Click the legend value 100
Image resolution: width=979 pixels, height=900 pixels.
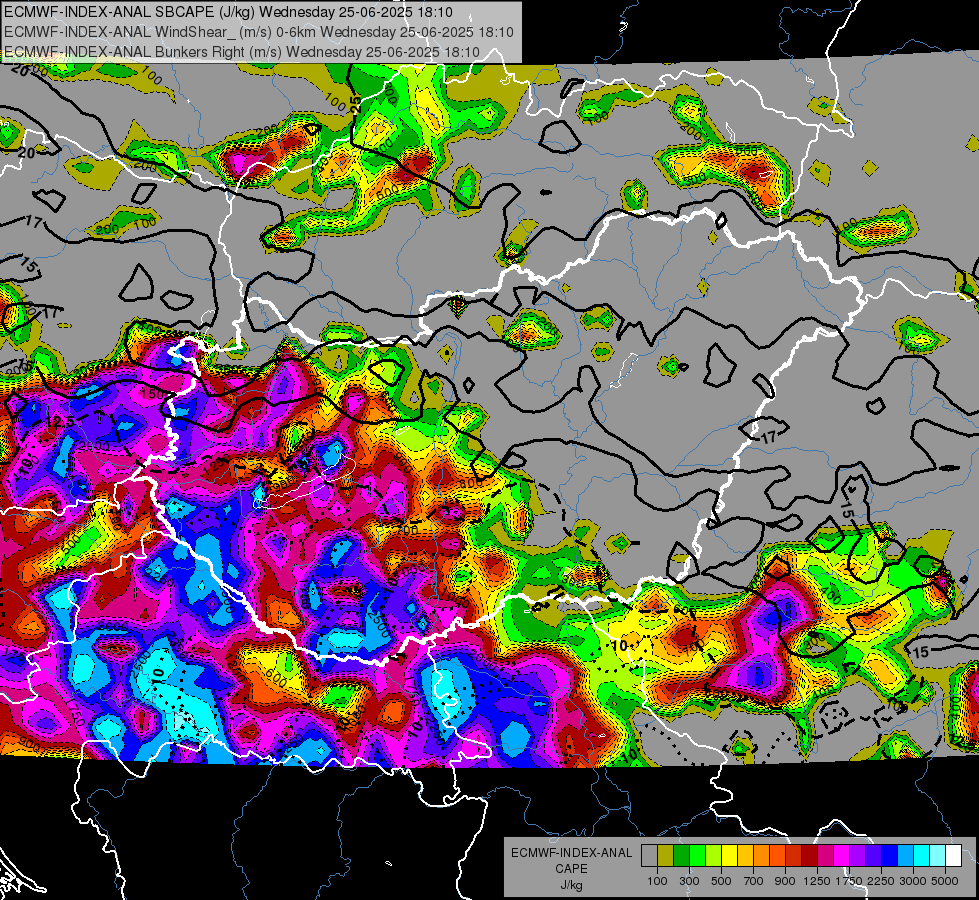[x=657, y=881]
